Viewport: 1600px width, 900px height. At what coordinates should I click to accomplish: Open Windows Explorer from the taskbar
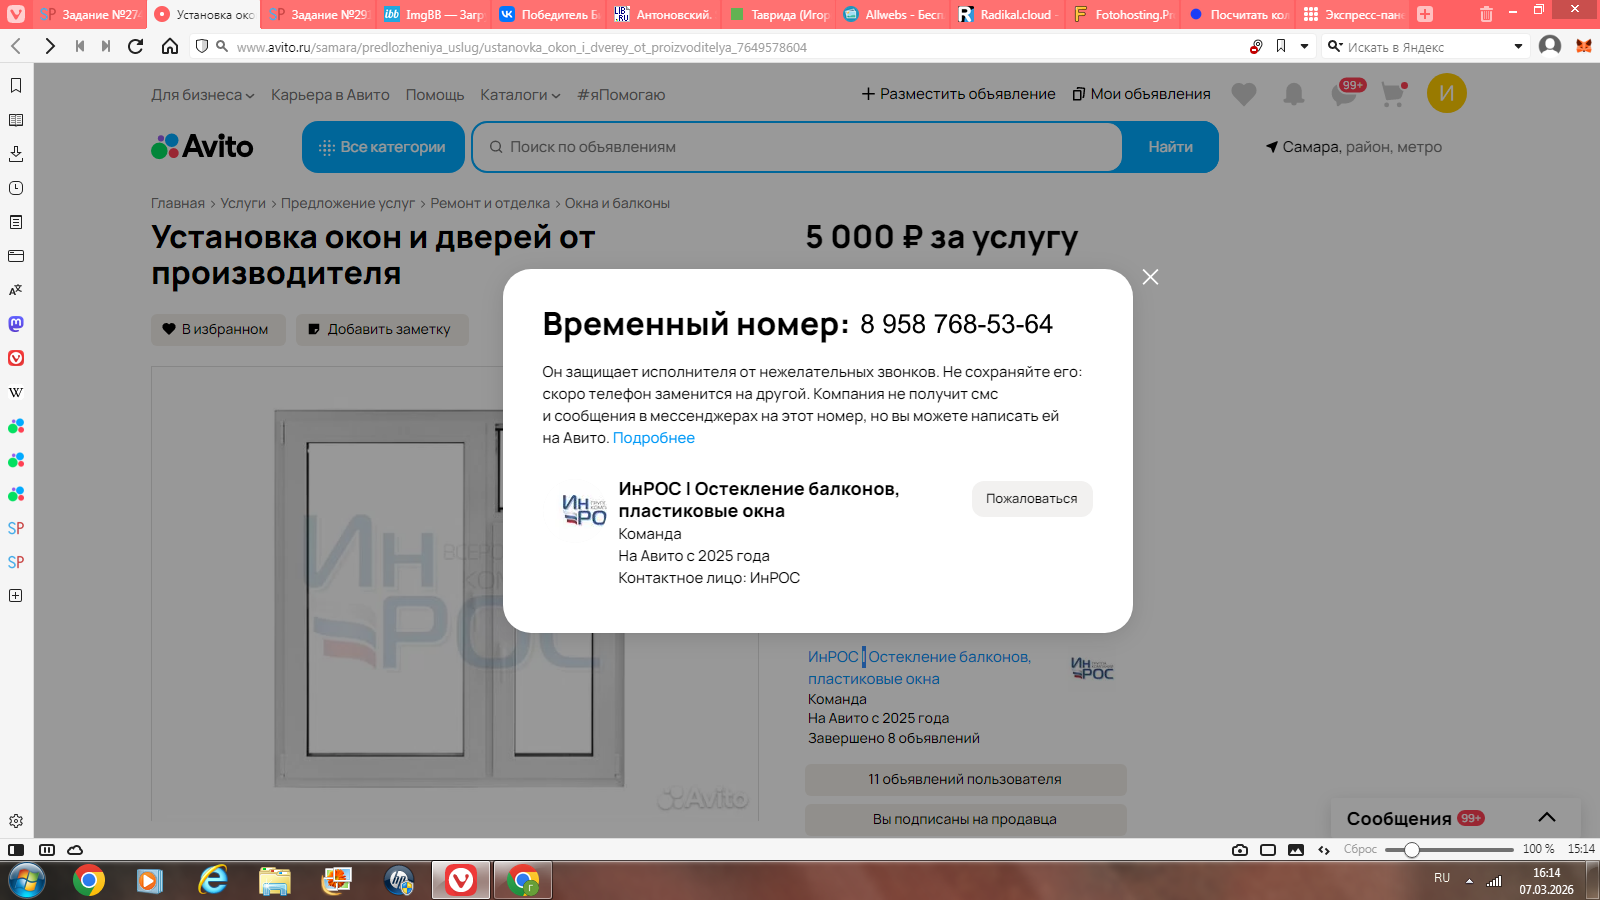tap(274, 881)
